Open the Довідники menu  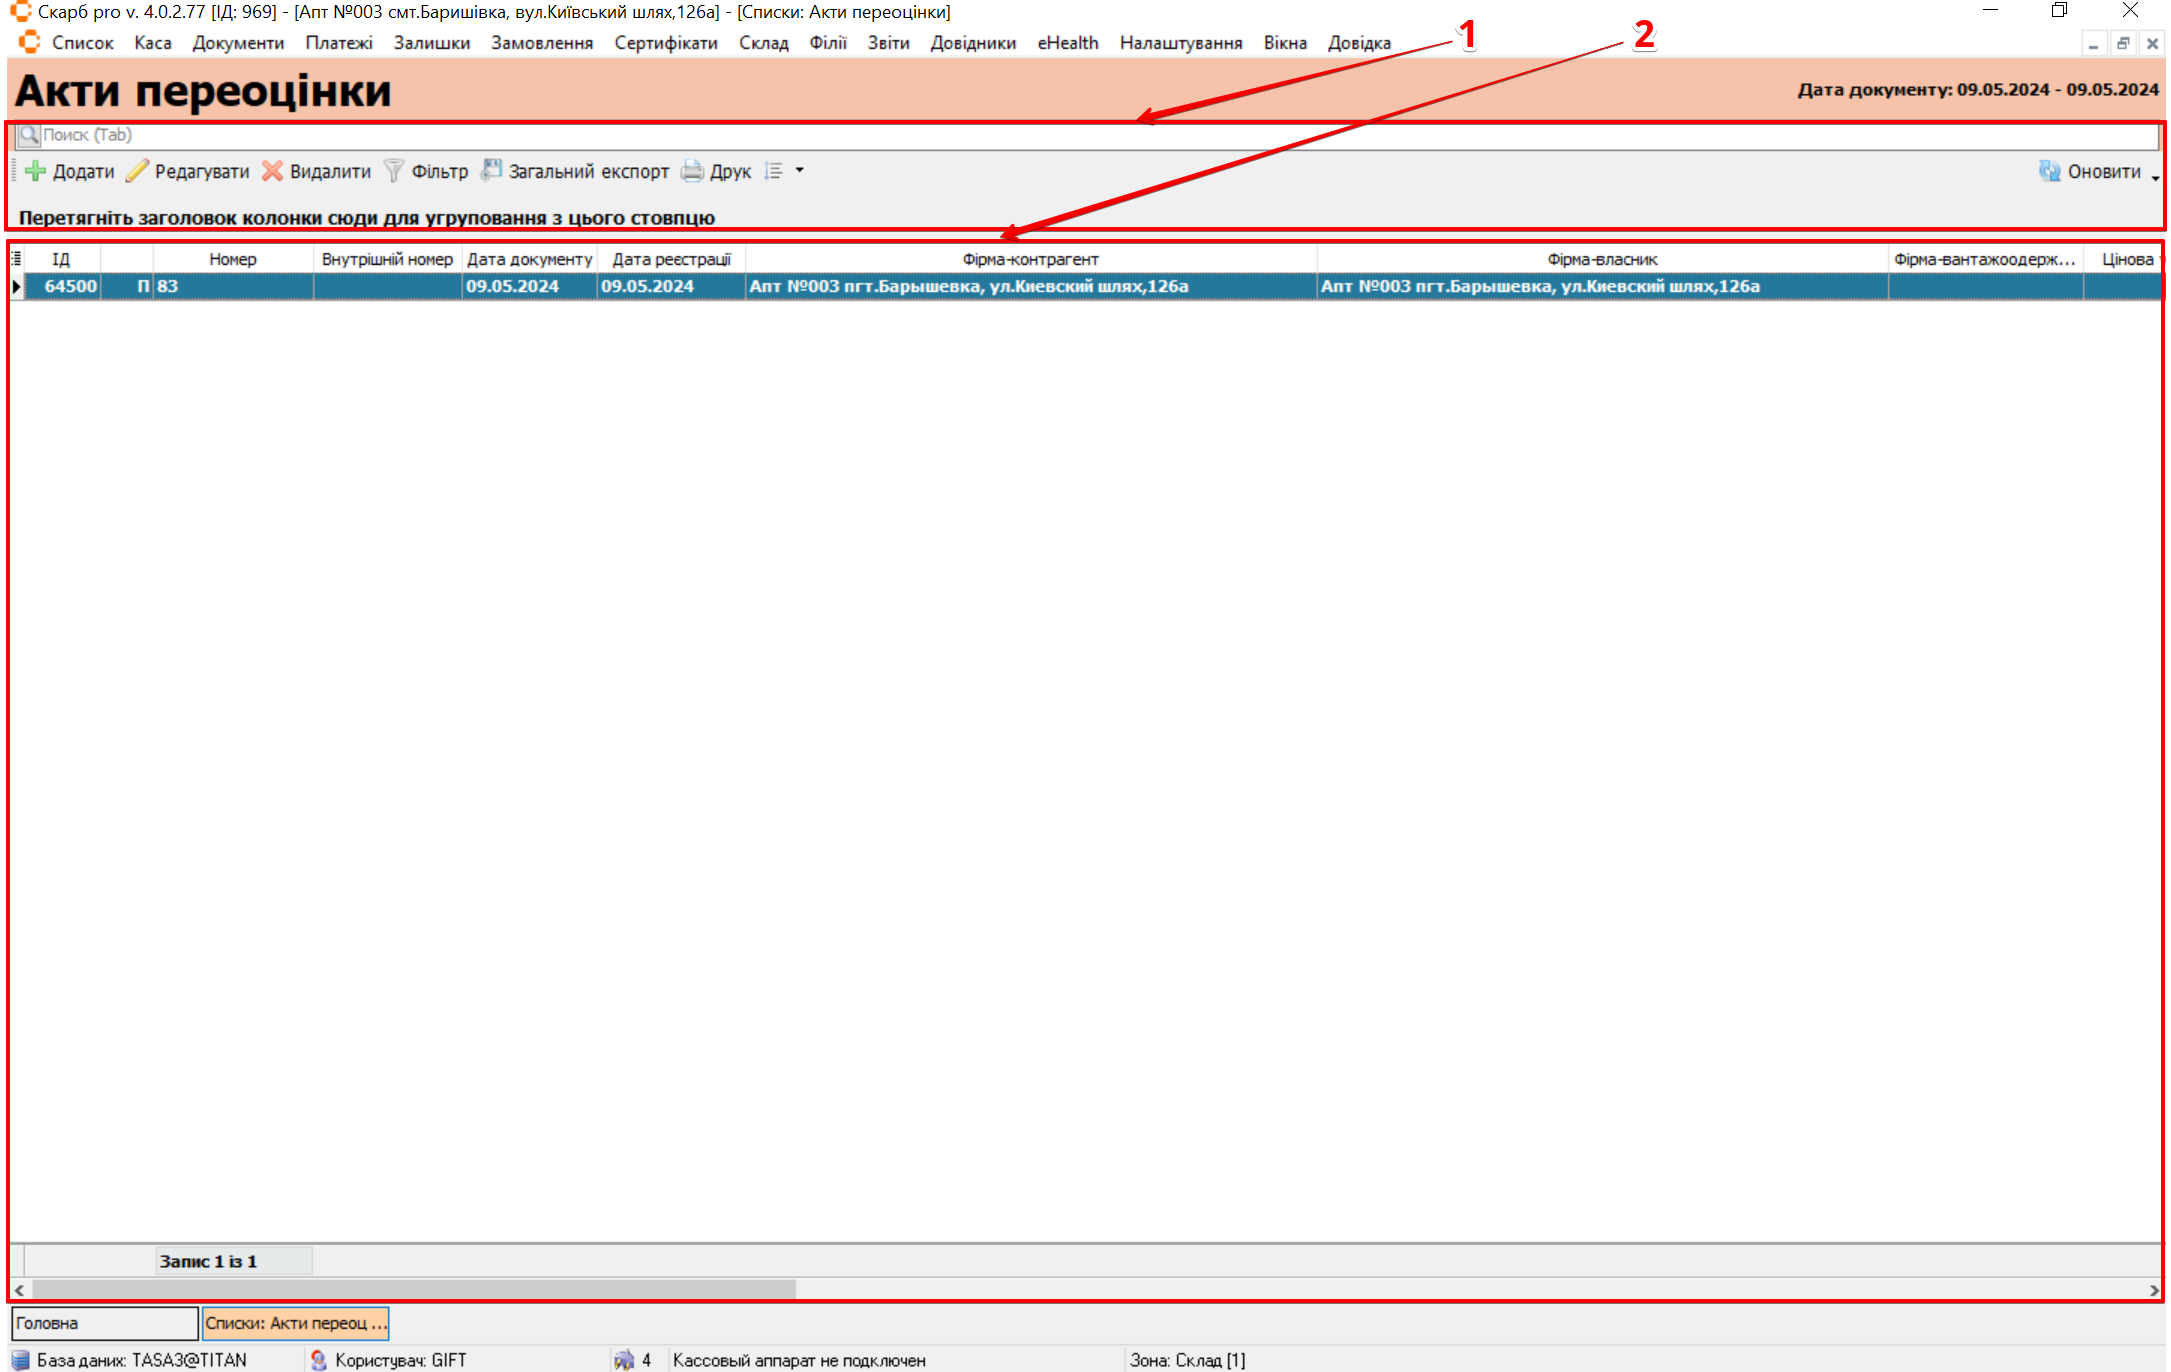pos(972,43)
